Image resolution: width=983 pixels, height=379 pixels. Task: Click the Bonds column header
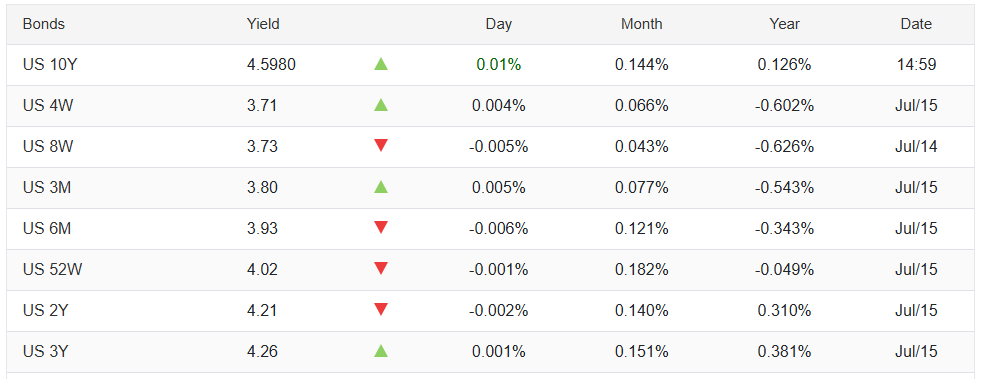click(44, 24)
